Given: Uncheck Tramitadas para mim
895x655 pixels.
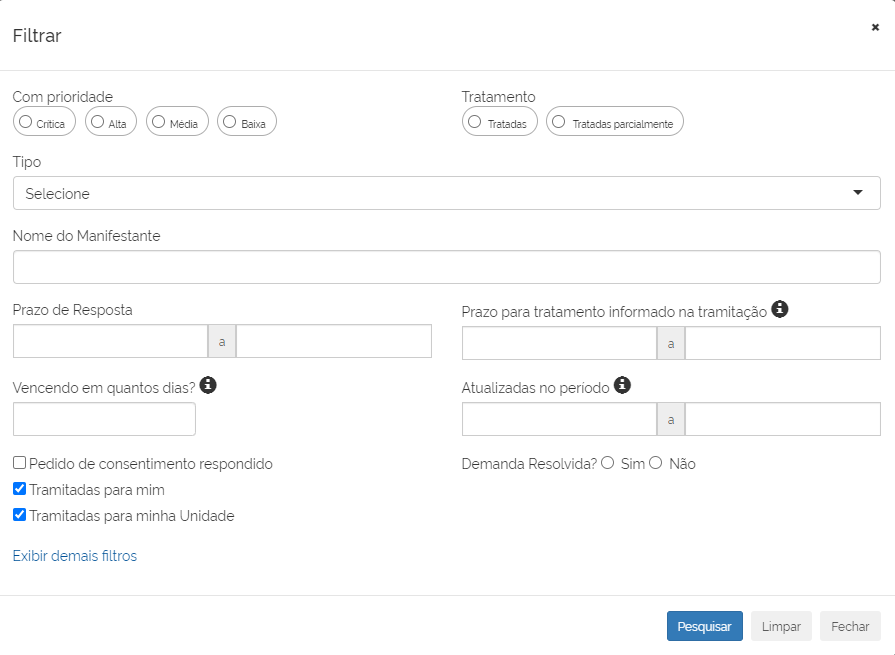Looking at the screenshot, I should click(20, 490).
